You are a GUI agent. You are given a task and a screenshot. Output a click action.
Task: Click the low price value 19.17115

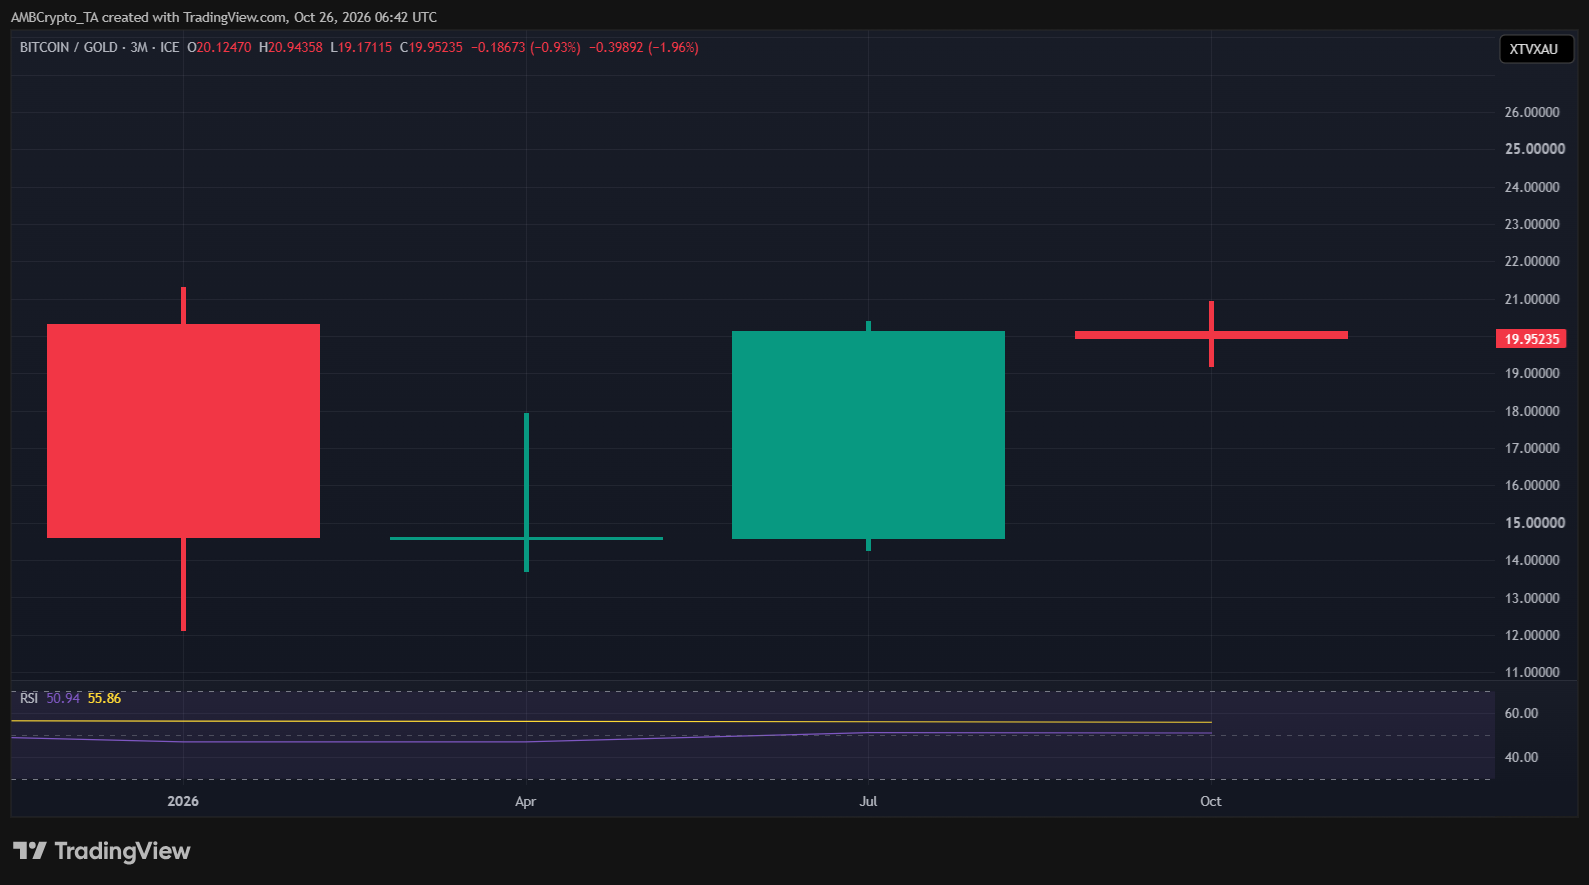click(x=365, y=47)
